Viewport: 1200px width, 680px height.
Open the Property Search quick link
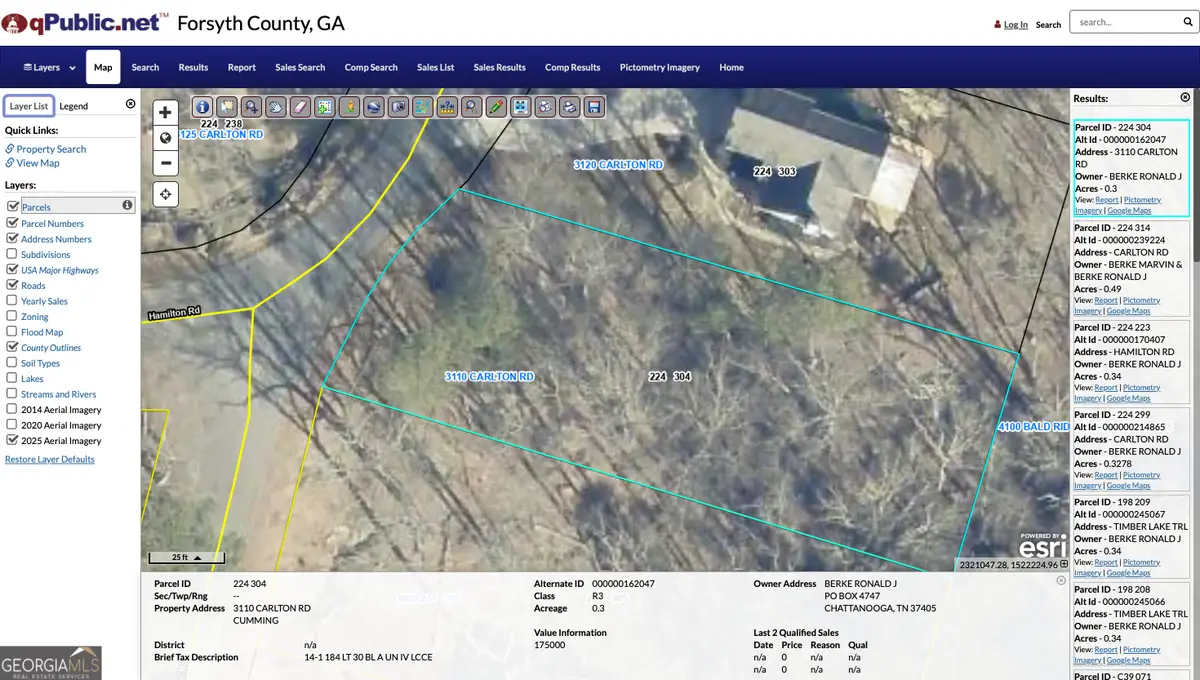51,149
